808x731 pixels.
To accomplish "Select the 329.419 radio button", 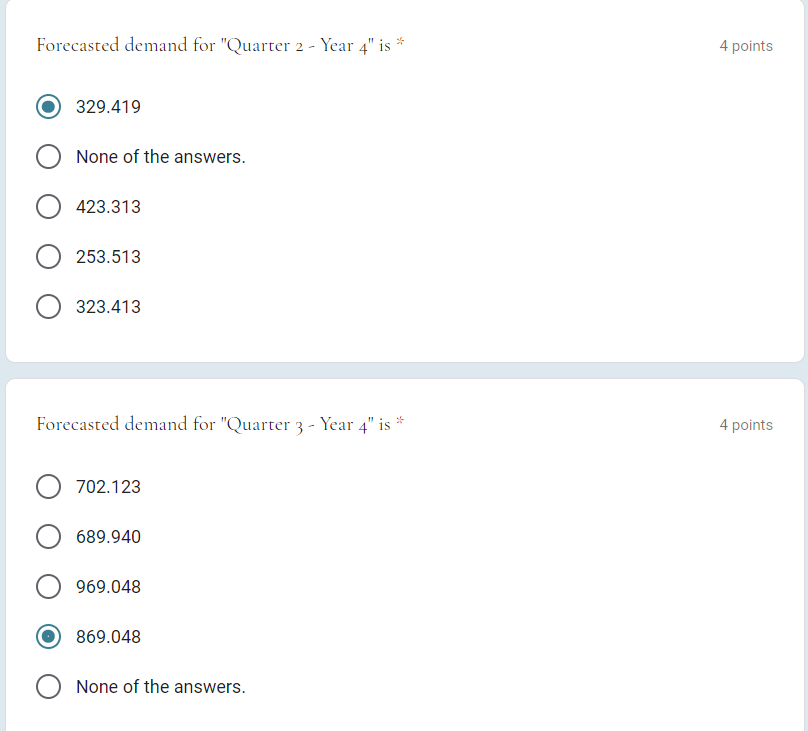I will [48, 106].
